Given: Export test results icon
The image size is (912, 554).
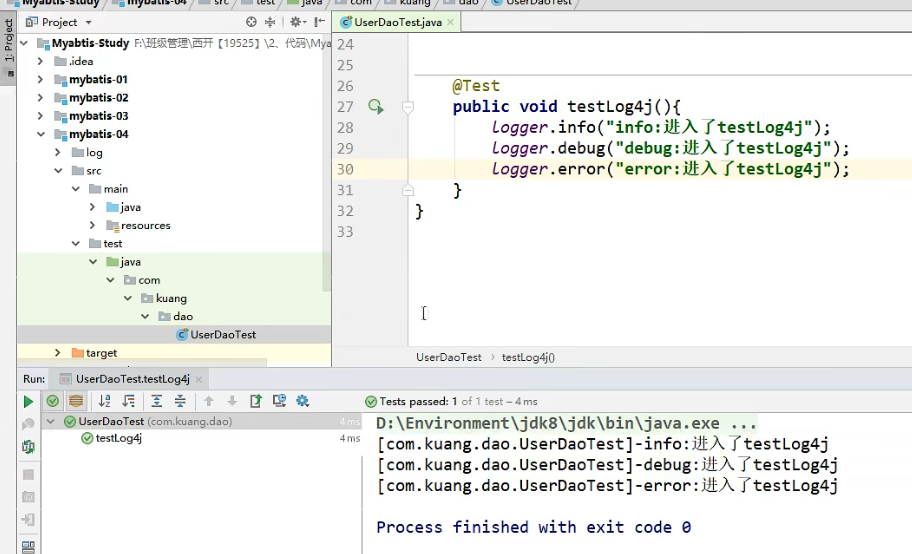Looking at the screenshot, I should click(256, 401).
